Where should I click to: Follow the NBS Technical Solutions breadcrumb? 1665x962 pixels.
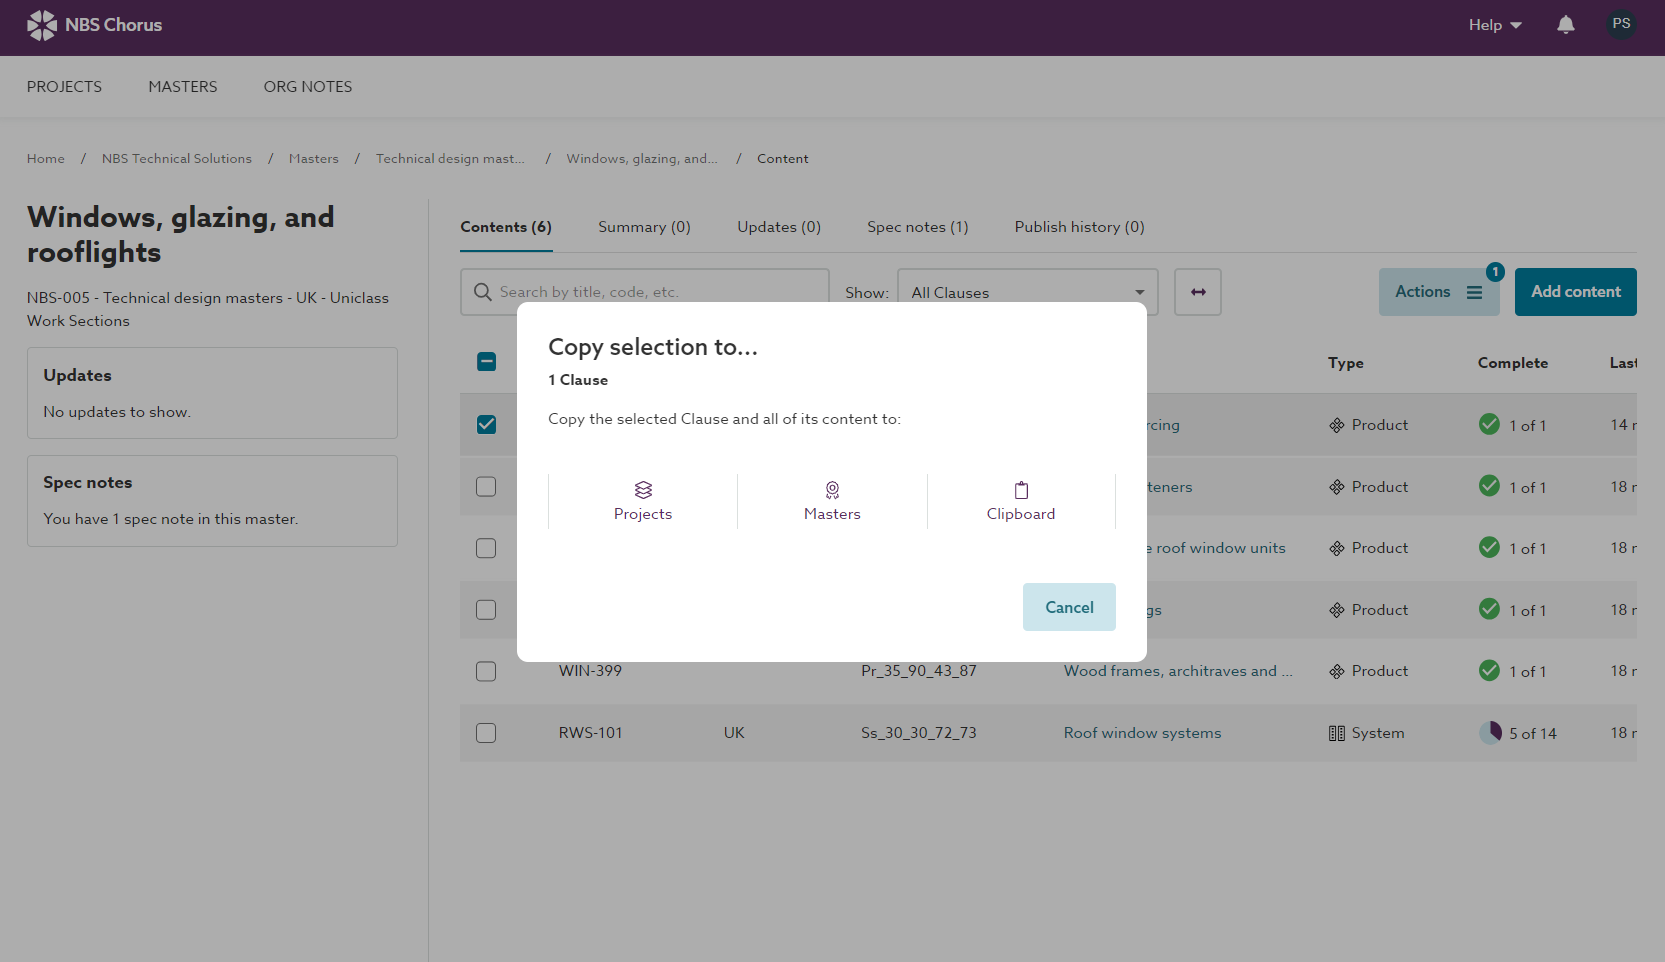177,159
